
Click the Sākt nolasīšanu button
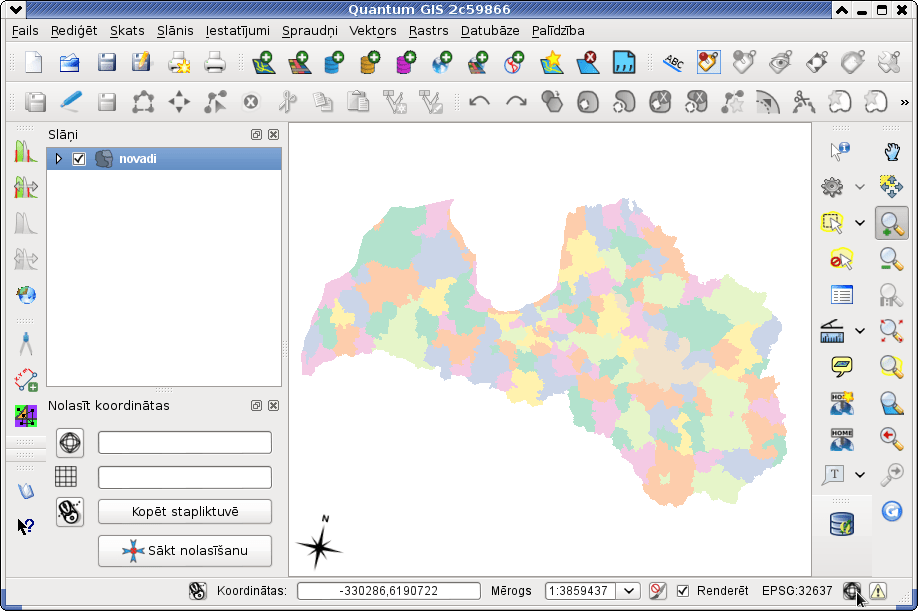tap(185, 551)
